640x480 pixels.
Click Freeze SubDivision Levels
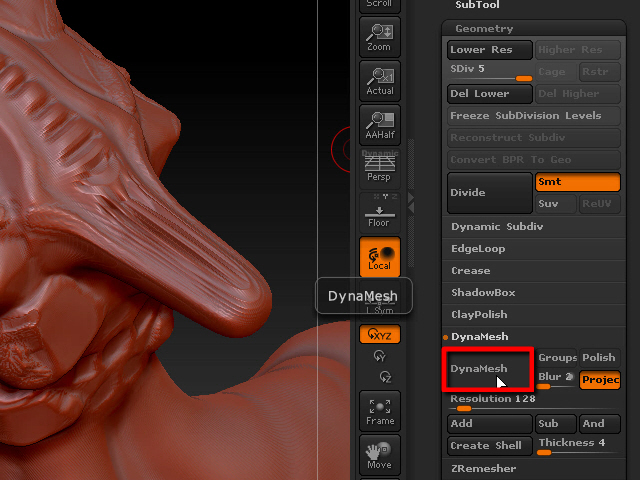(x=533, y=116)
